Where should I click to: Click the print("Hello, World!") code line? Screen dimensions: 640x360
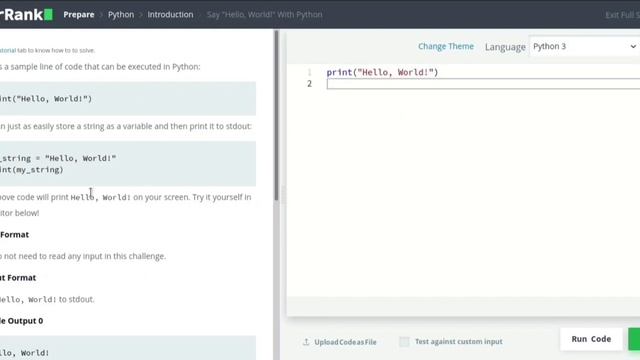click(x=382, y=72)
